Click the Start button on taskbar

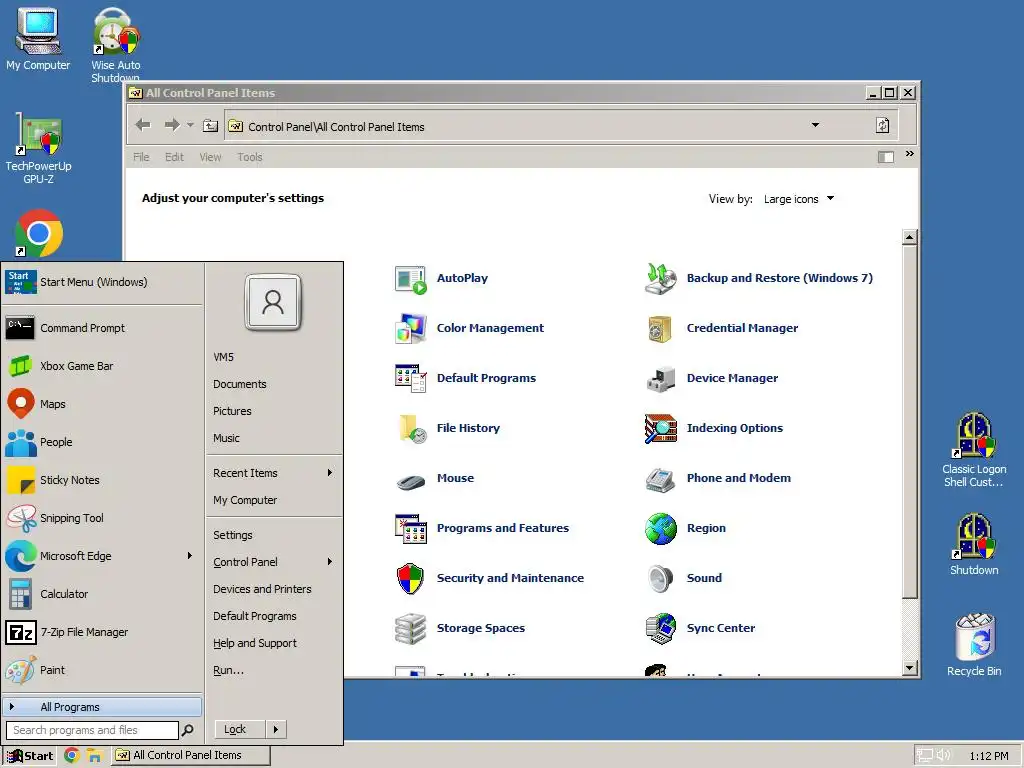pyautogui.click(x=30, y=756)
